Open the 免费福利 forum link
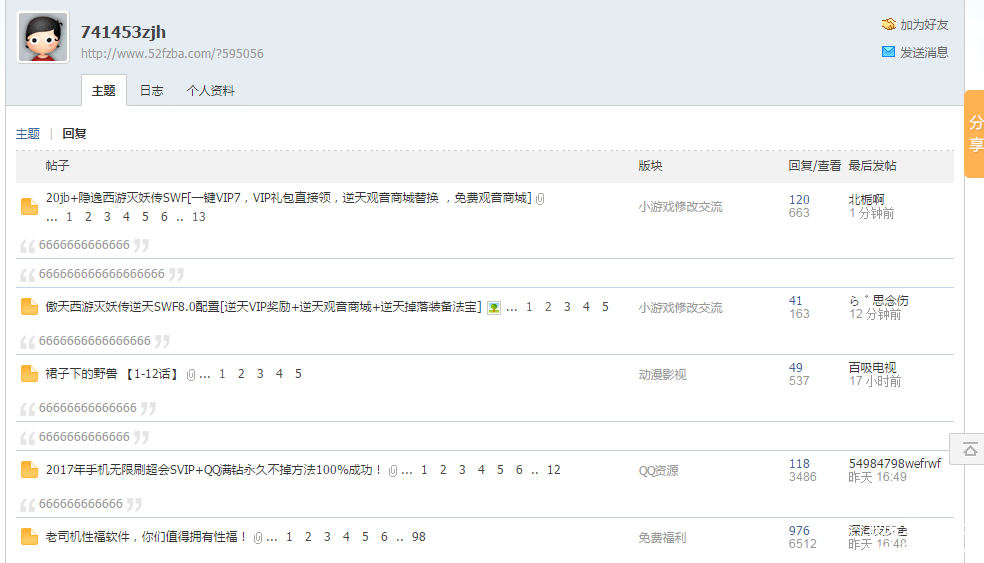The width and height of the screenshot is (984, 563). (662, 538)
